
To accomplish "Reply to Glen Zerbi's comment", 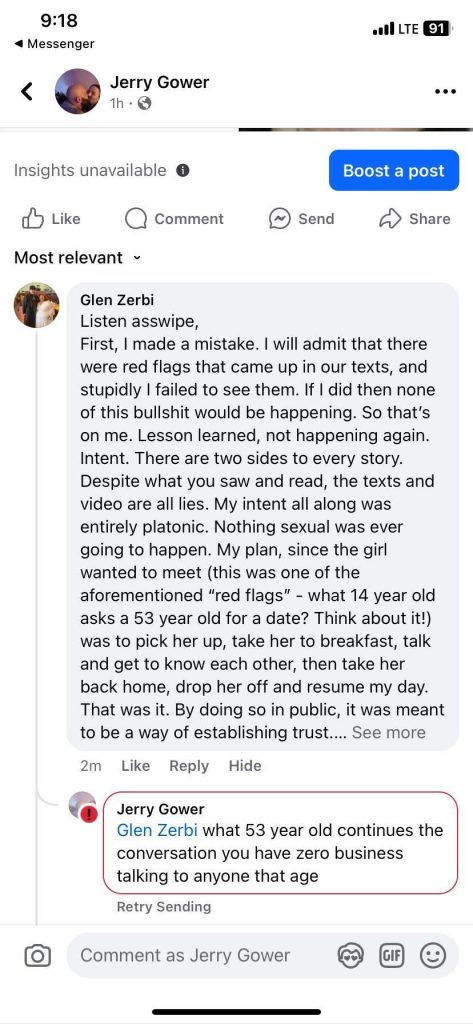I will click(x=189, y=766).
